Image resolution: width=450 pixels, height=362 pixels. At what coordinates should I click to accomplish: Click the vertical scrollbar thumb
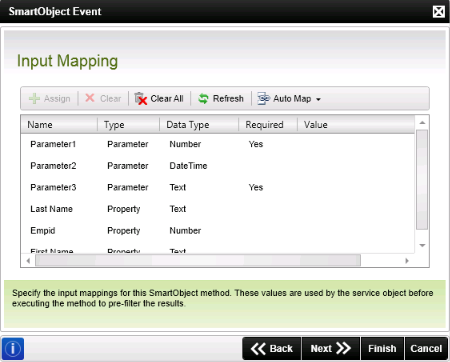pos(422,180)
